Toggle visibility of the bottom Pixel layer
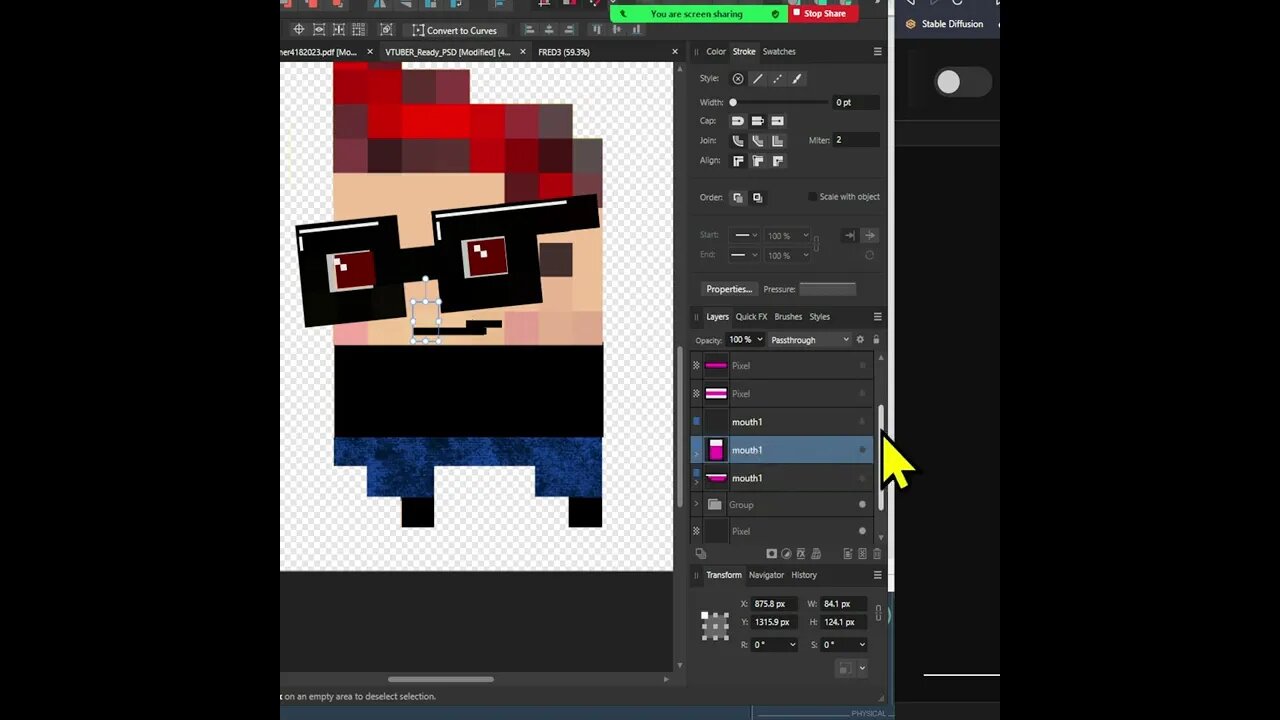Screen dimensions: 1280x720 [862, 531]
